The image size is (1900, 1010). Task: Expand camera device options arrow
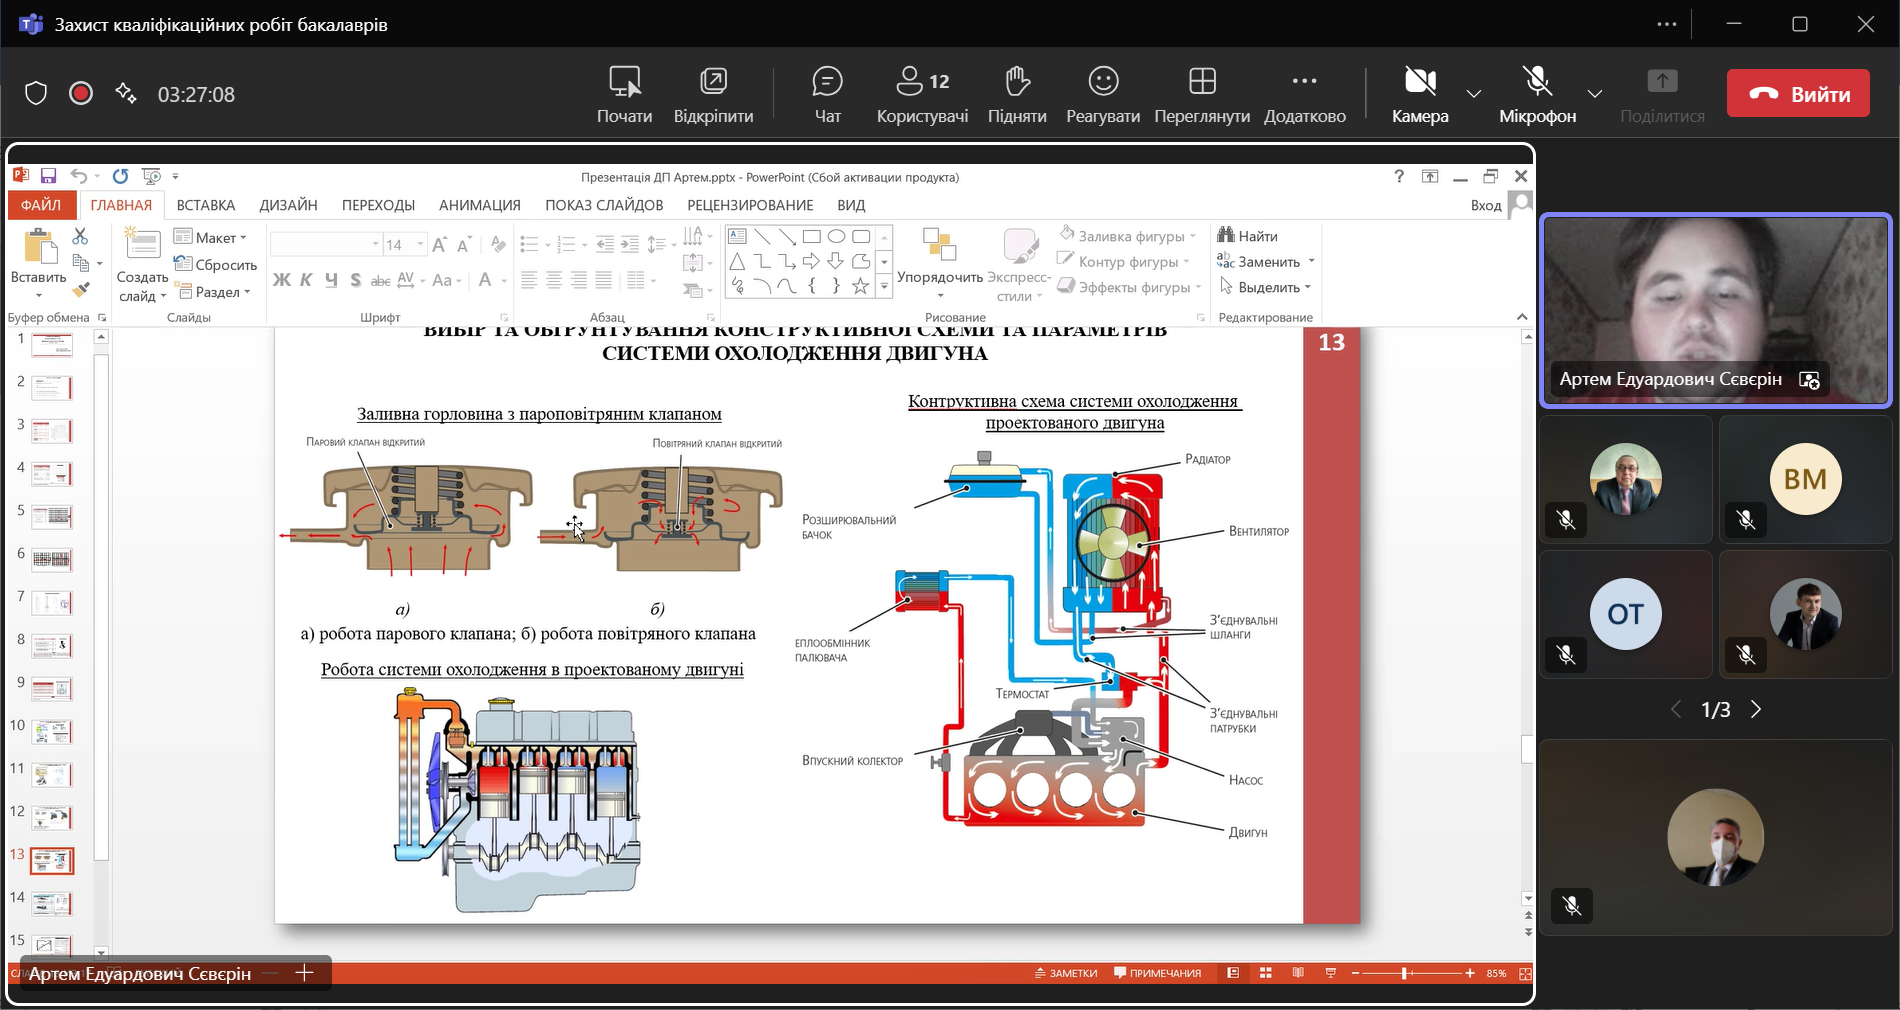click(1473, 94)
